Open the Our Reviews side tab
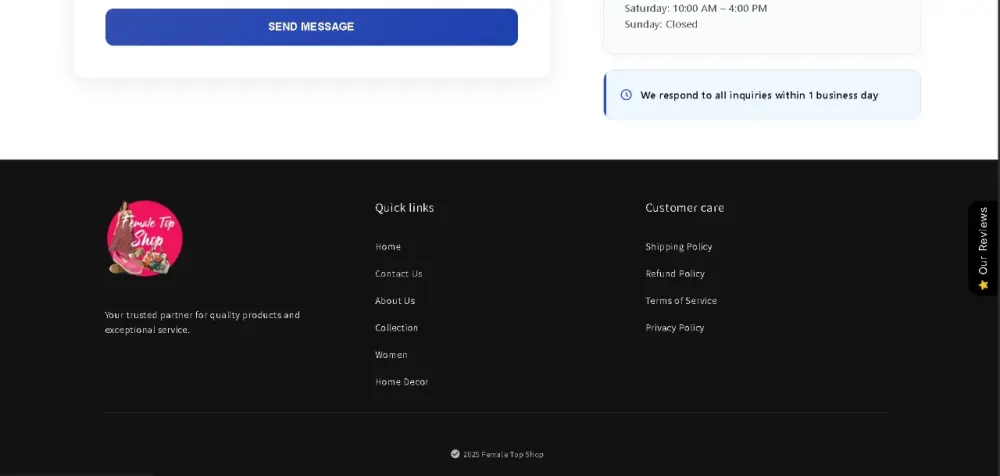The width and height of the screenshot is (1000, 476). [x=983, y=248]
